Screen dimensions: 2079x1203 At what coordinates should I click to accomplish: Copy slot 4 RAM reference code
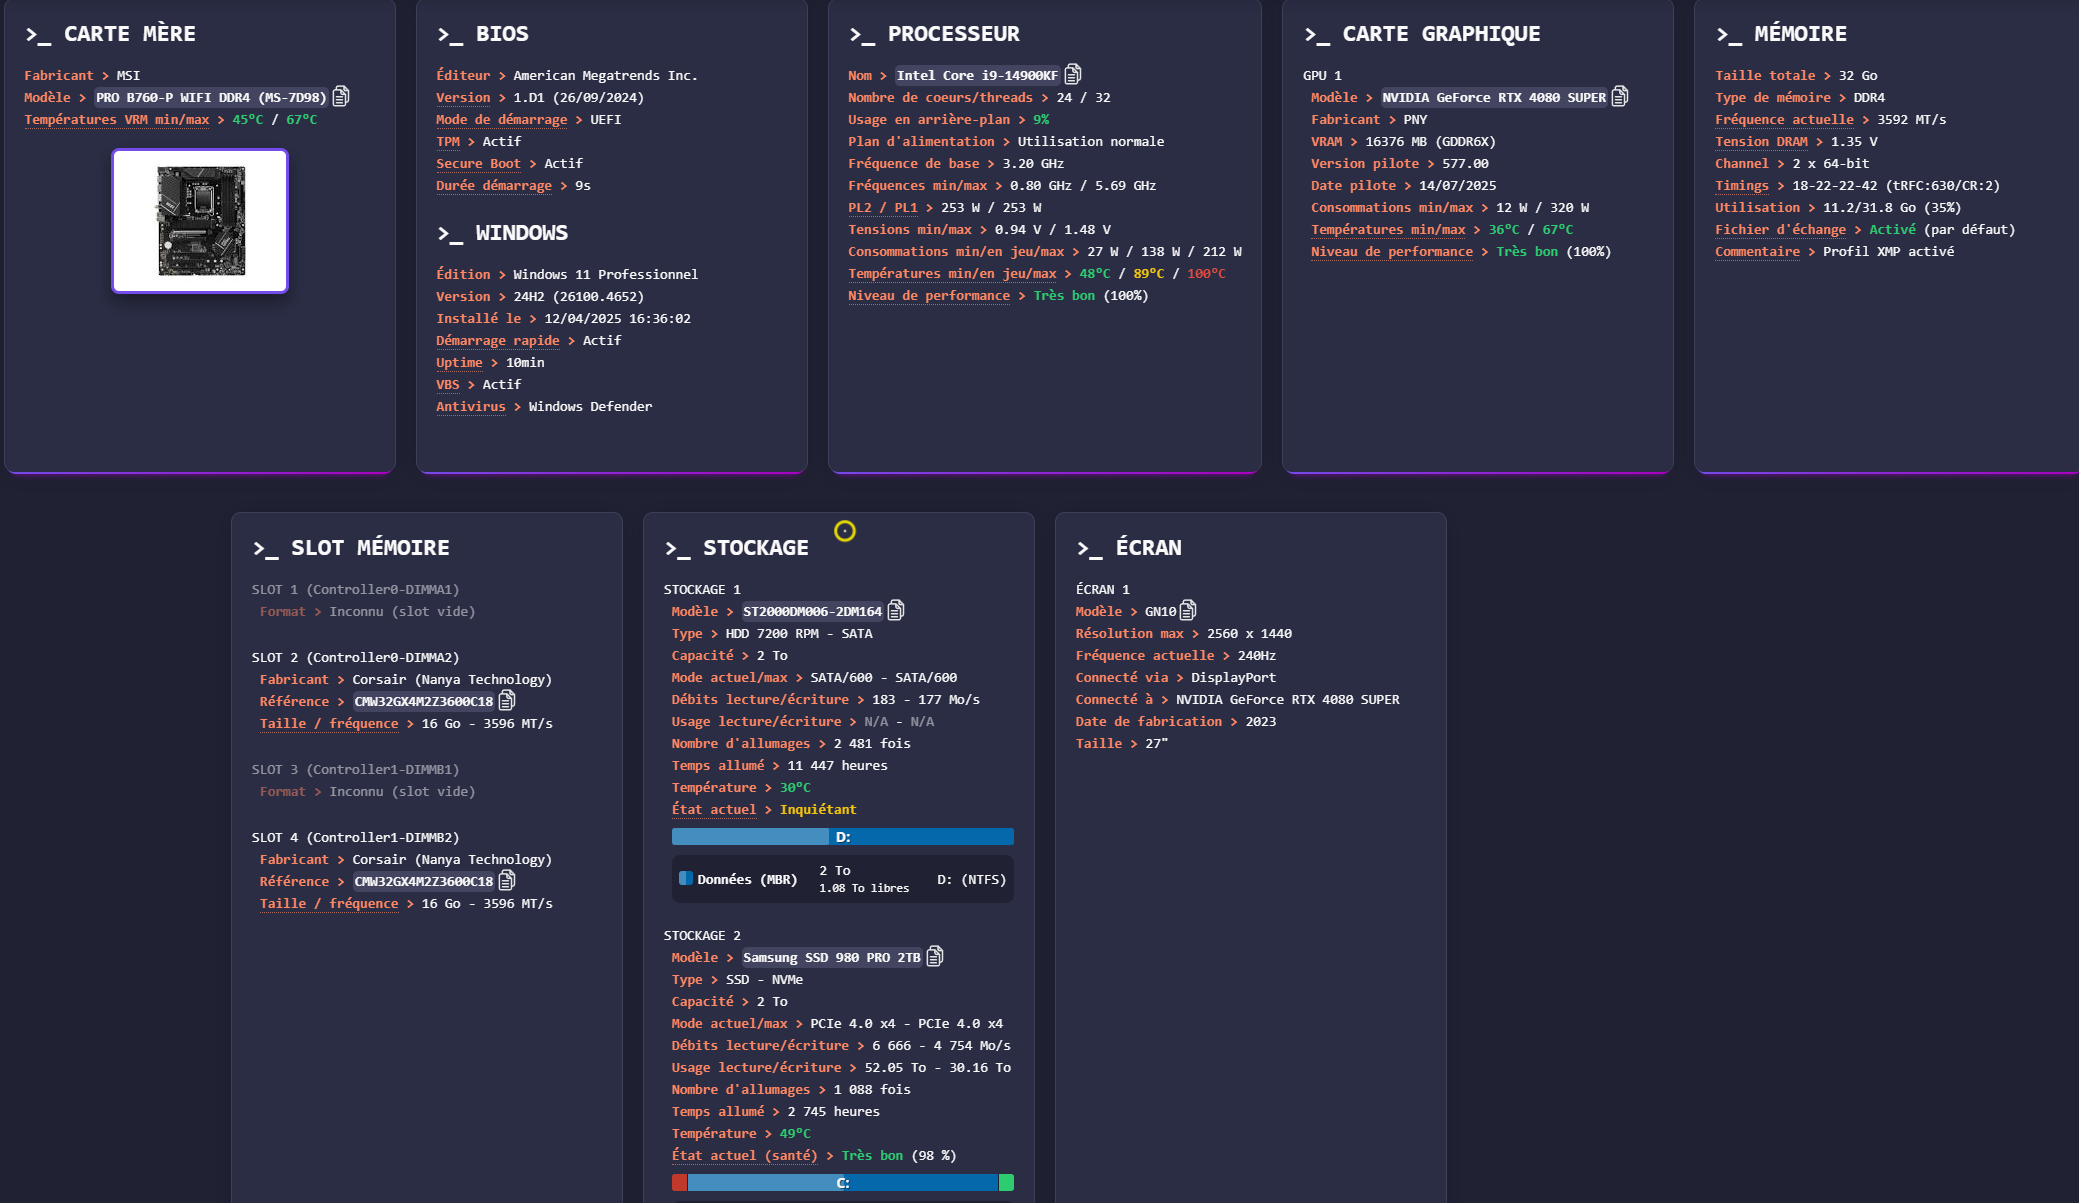click(507, 880)
